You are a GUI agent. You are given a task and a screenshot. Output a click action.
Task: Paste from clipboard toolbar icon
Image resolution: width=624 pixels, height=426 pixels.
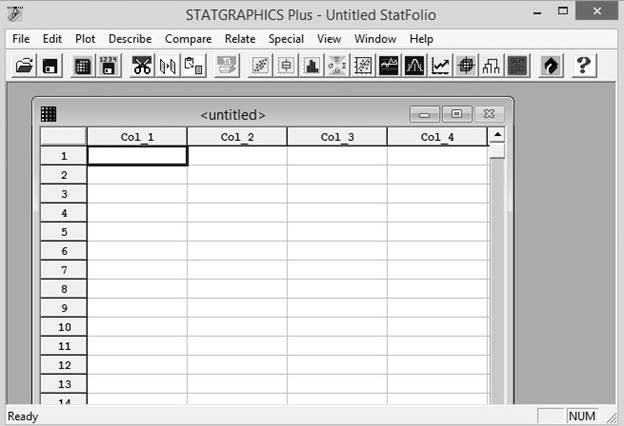193,65
